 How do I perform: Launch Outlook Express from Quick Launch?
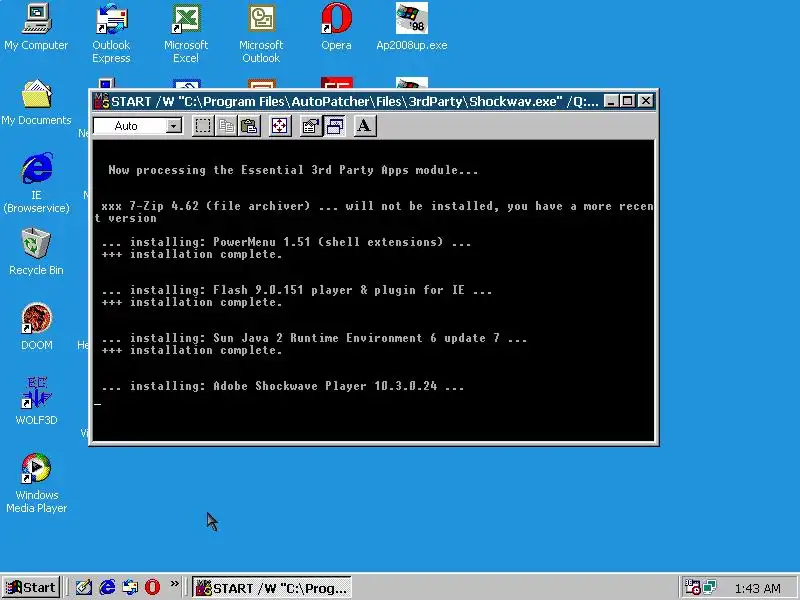[x=130, y=587]
